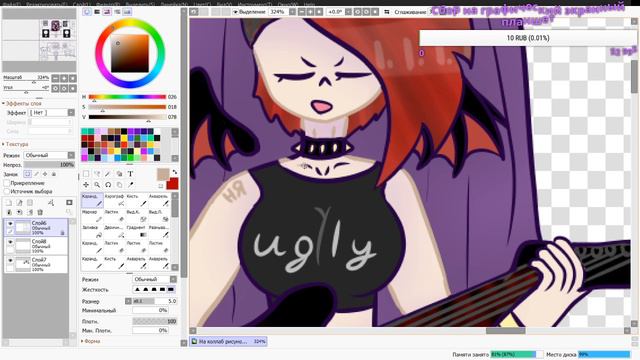The height and width of the screenshot is (360, 640).
Task: Swap foreground and background colors
Action: 175,172
